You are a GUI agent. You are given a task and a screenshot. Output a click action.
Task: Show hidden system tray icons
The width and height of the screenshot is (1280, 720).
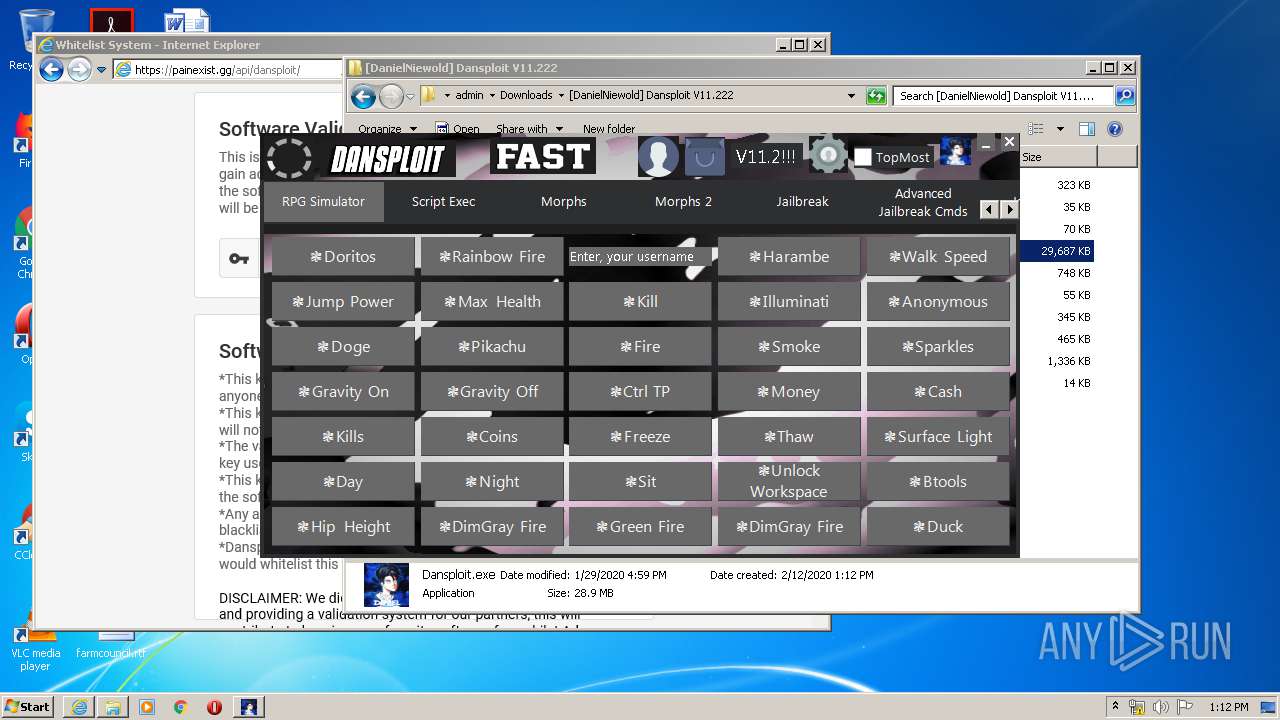1115,707
